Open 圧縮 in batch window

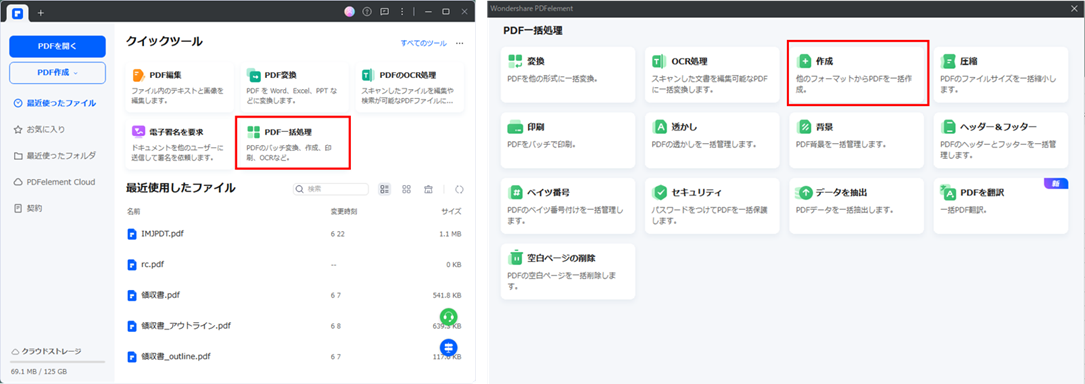coord(1001,75)
